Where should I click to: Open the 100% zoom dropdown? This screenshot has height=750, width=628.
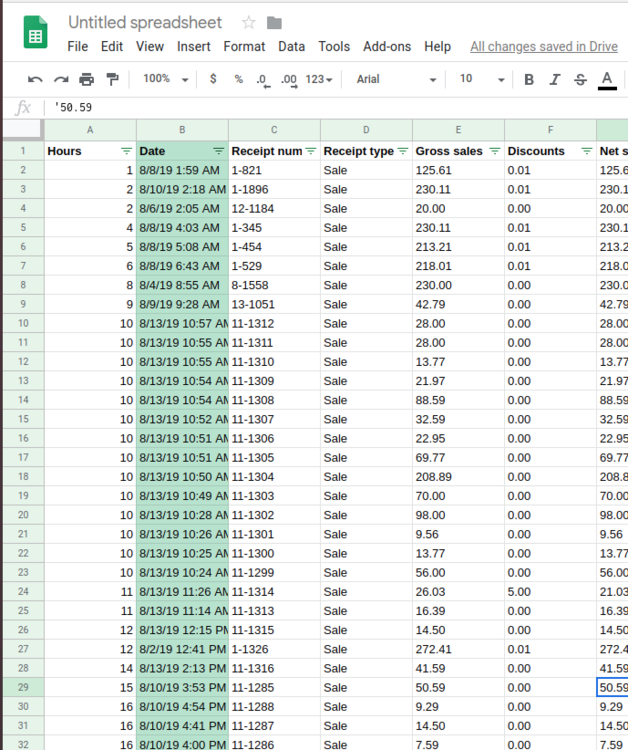165,79
